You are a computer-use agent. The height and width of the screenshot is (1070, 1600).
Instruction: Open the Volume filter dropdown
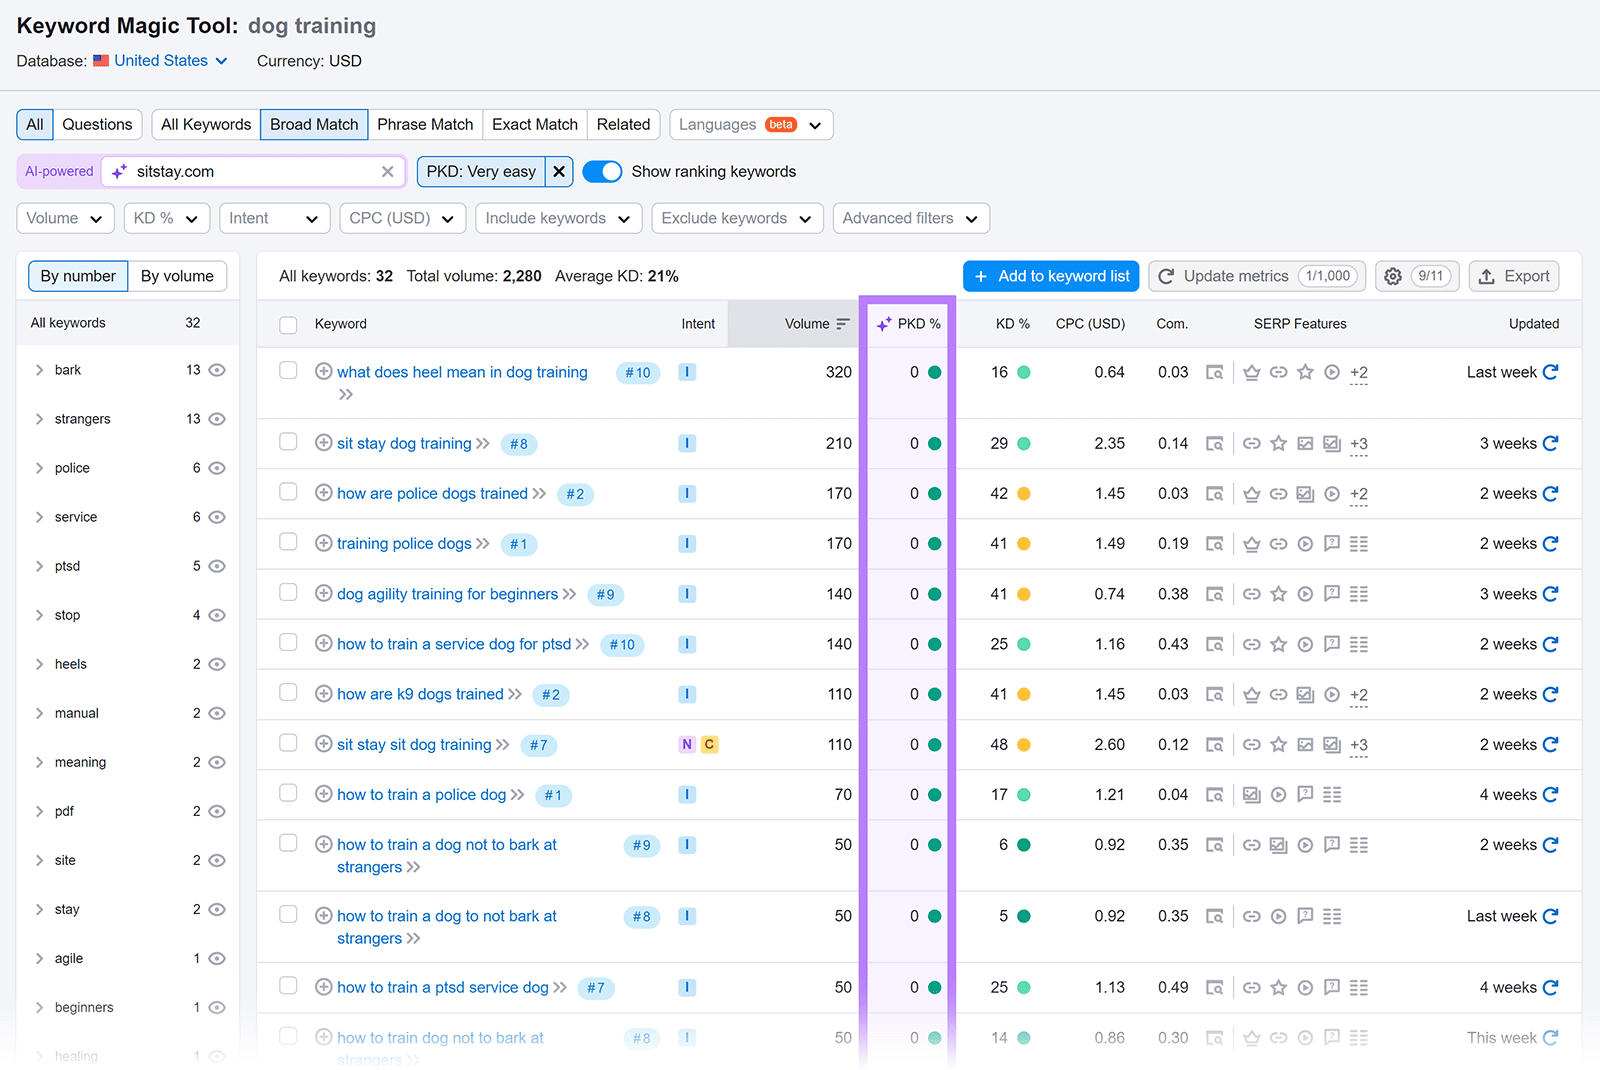tap(64, 218)
